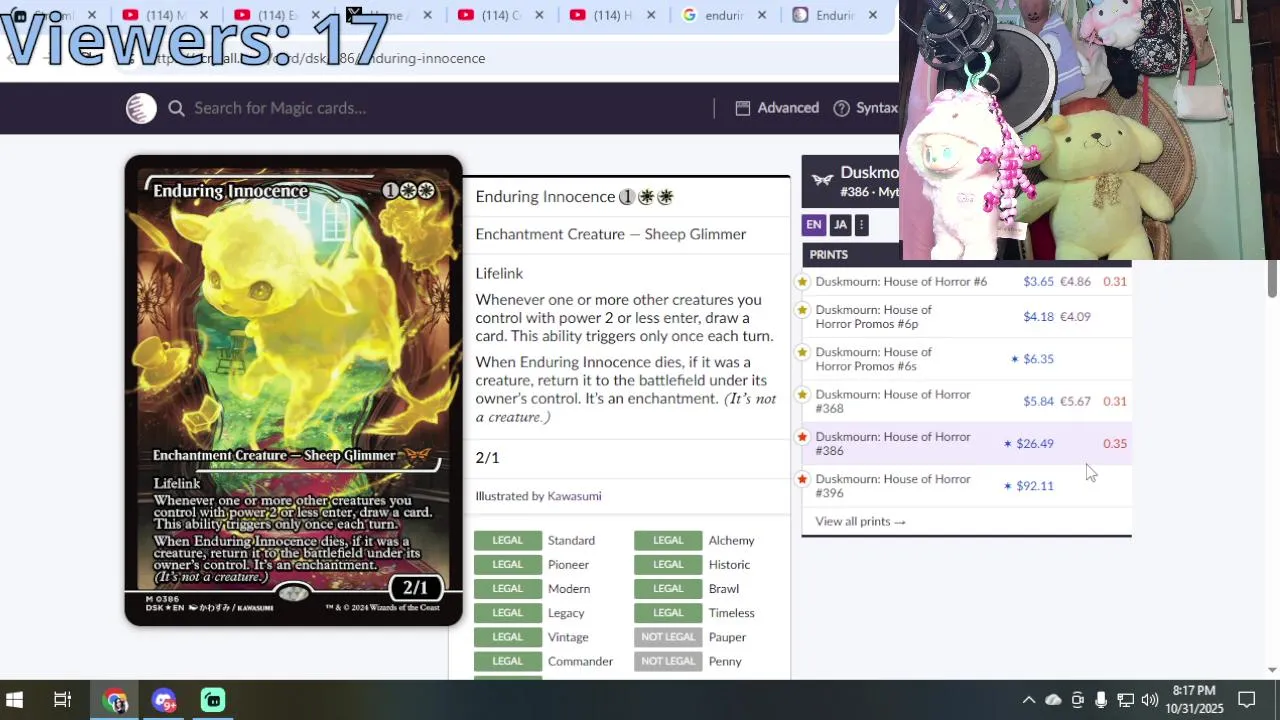
Task: Open Duskmourn Promos #6p print
Action: [x=873, y=317]
